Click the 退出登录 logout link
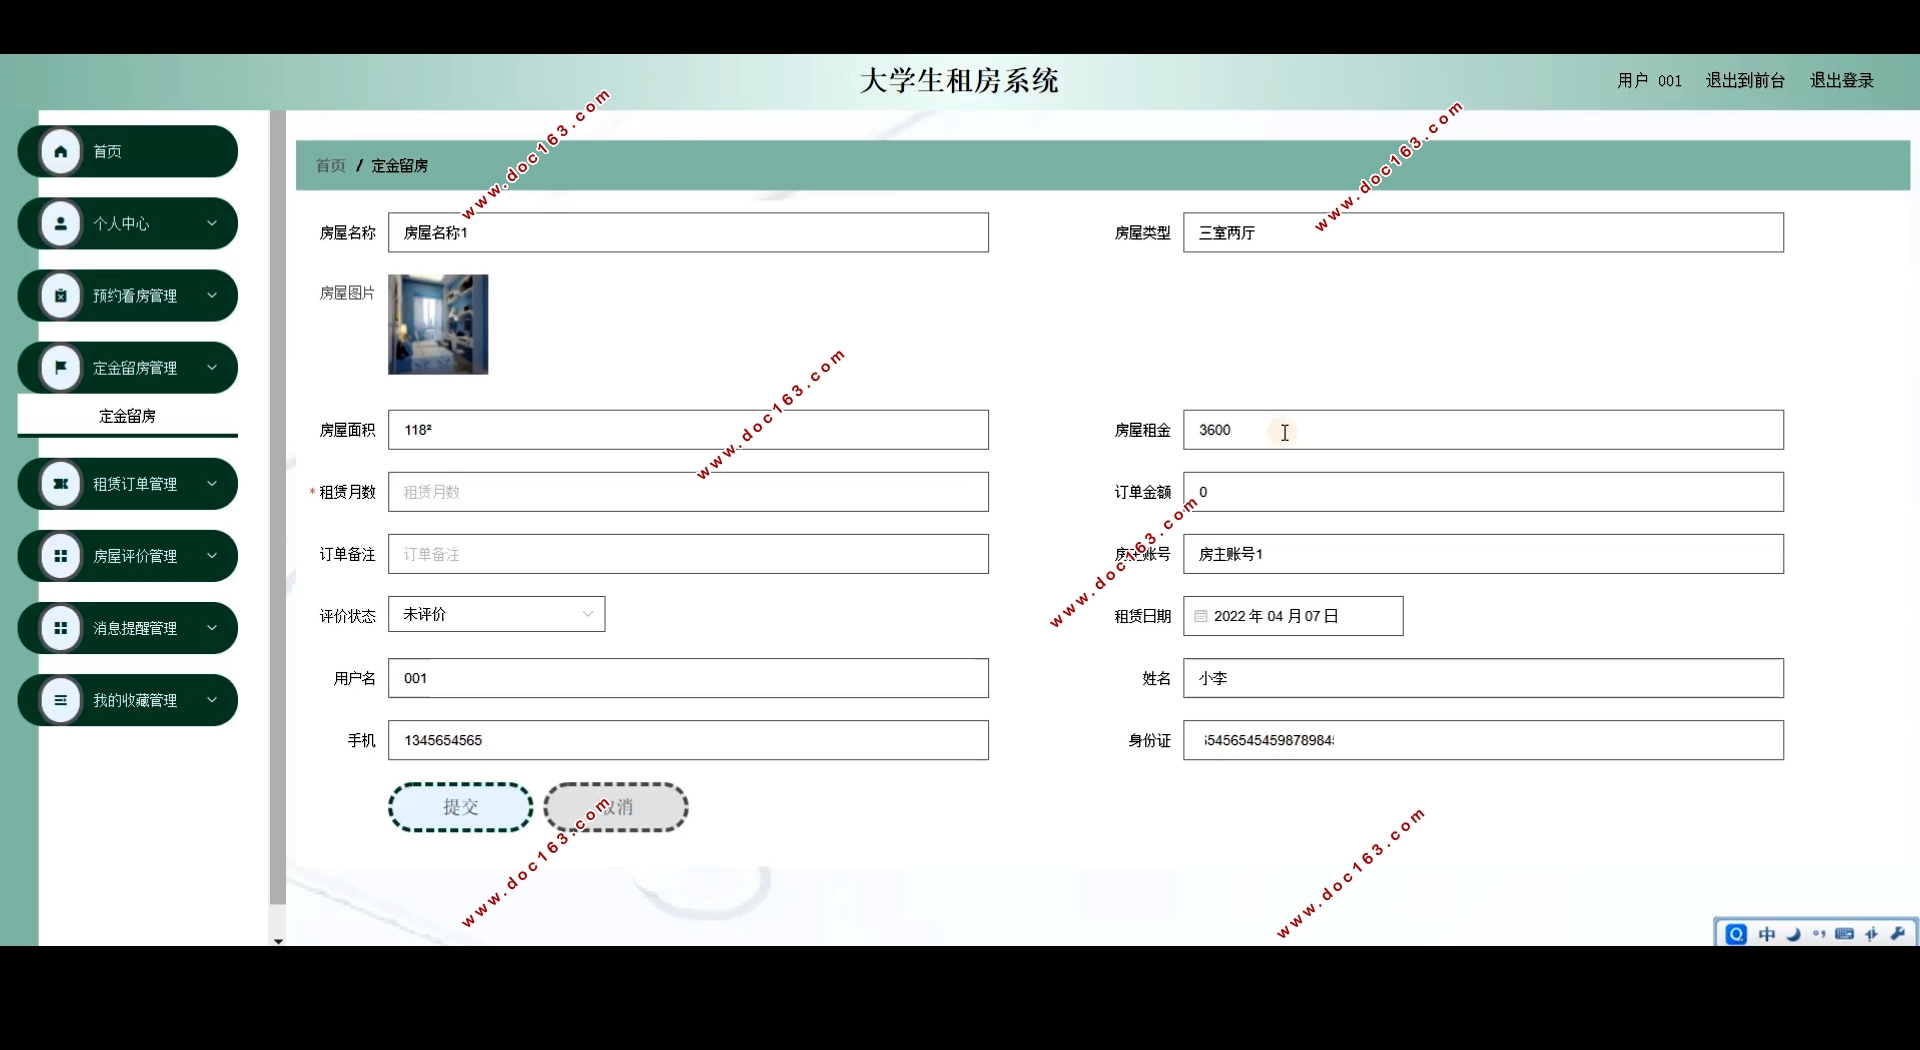 coord(1842,80)
